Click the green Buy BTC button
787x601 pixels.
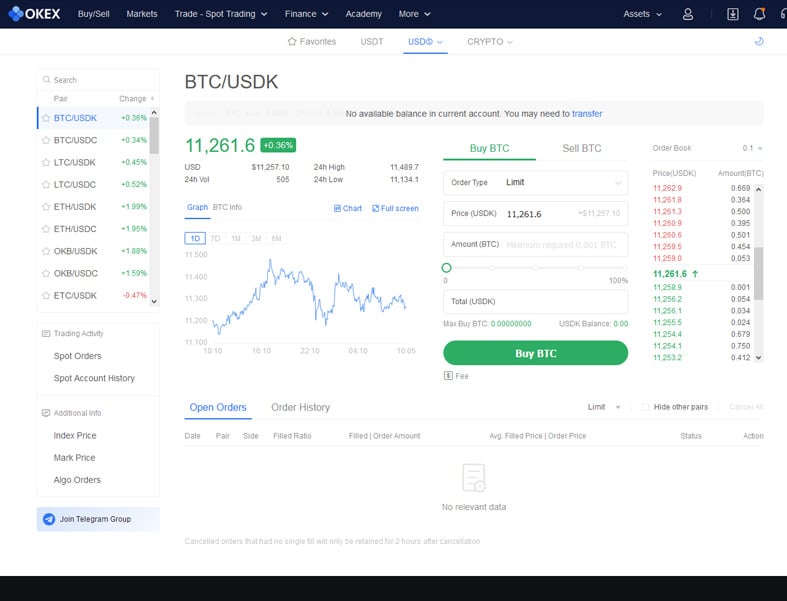(536, 353)
